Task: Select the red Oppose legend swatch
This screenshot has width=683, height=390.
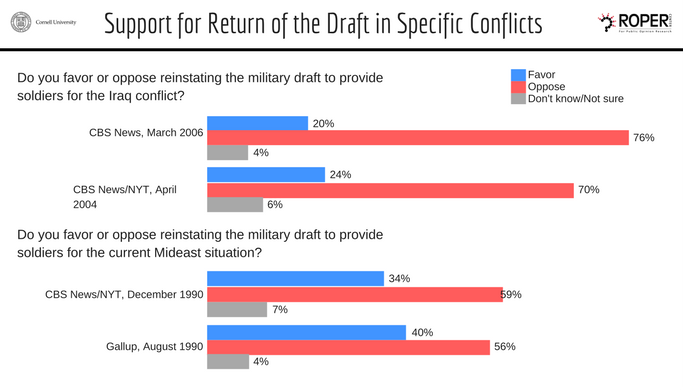Action: [518, 87]
